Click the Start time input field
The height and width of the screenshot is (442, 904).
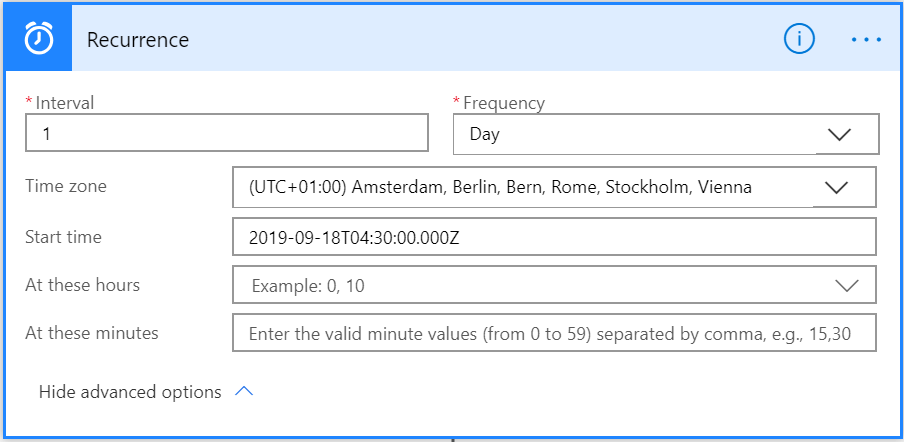[553, 237]
